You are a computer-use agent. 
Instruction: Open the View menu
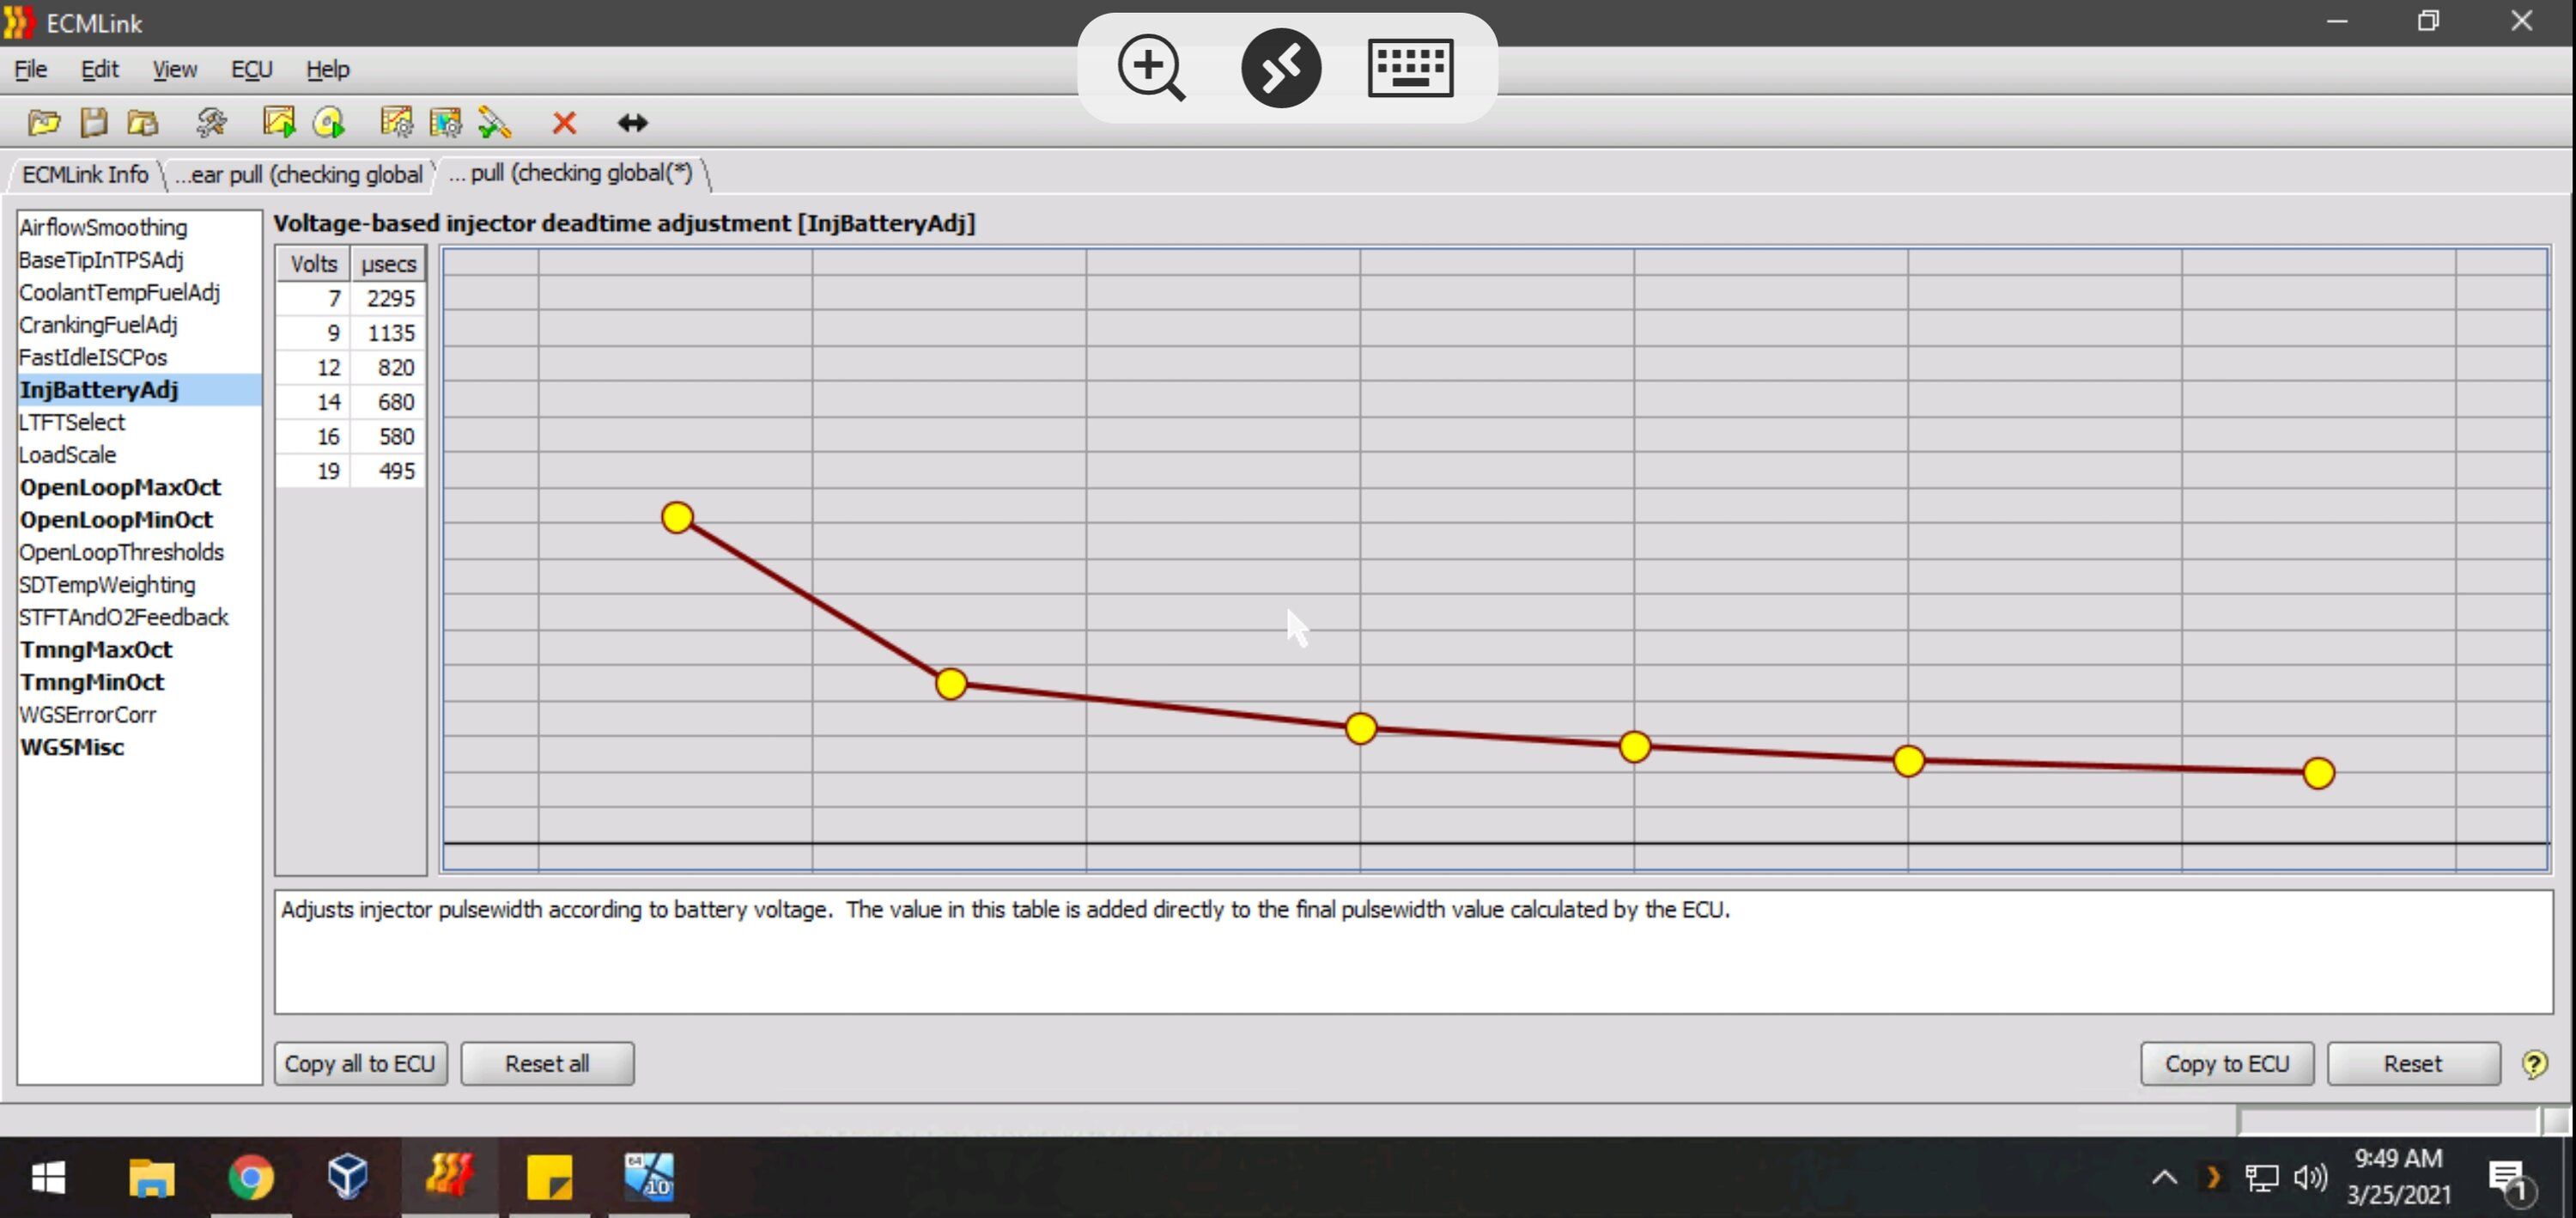(174, 69)
